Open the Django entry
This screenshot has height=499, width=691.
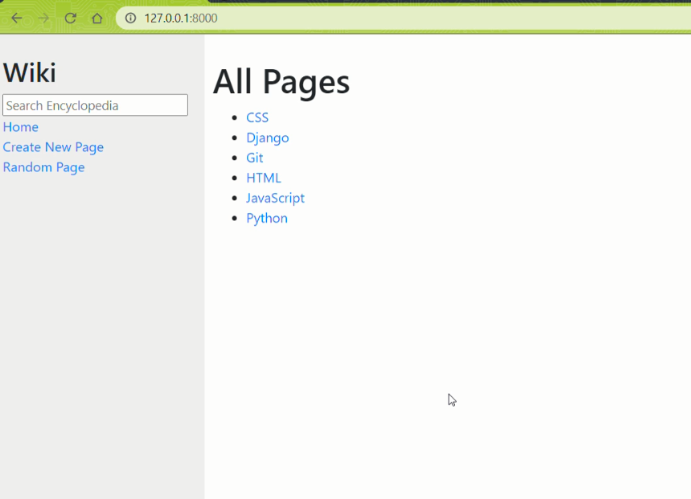pyautogui.click(x=267, y=138)
